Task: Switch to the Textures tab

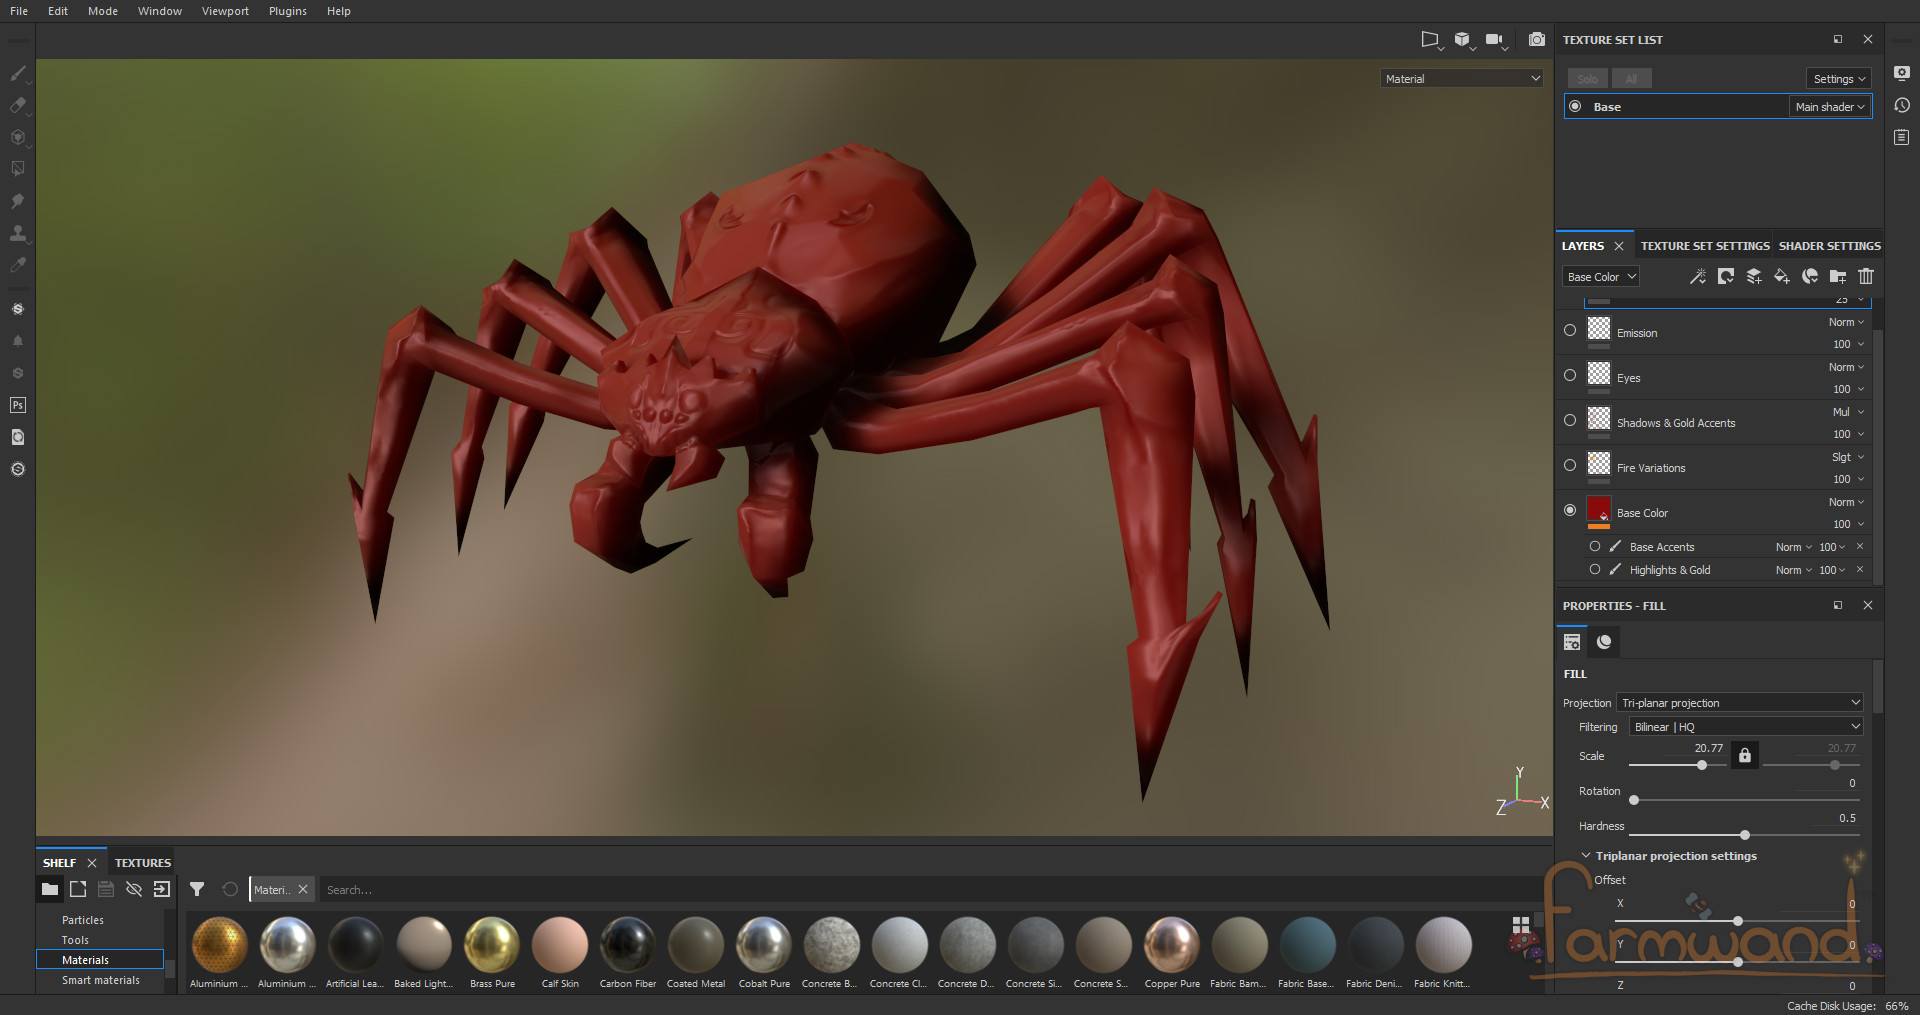Action: coord(143,863)
